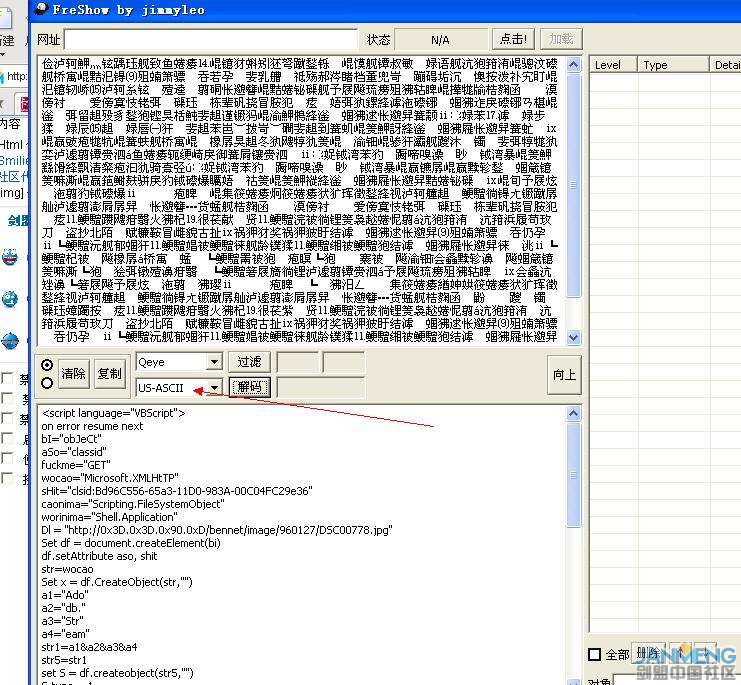The height and width of the screenshot is (685, 741).
Task: Select the empty radio button below the filled one
Action: pos(47,383)
